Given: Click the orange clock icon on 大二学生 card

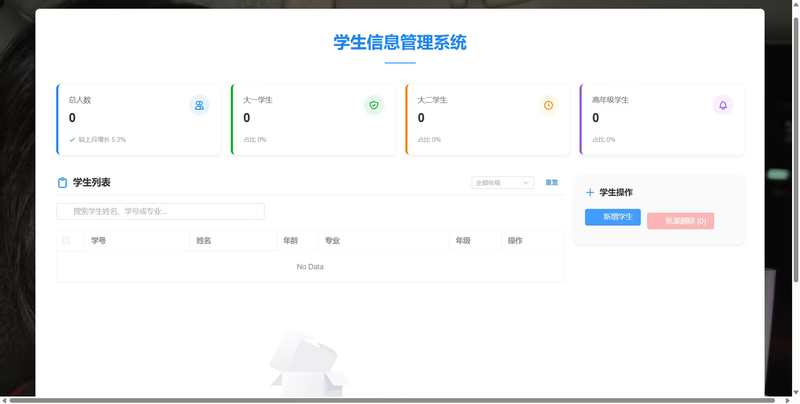Looking at the screenshot, I should (548, 105).
